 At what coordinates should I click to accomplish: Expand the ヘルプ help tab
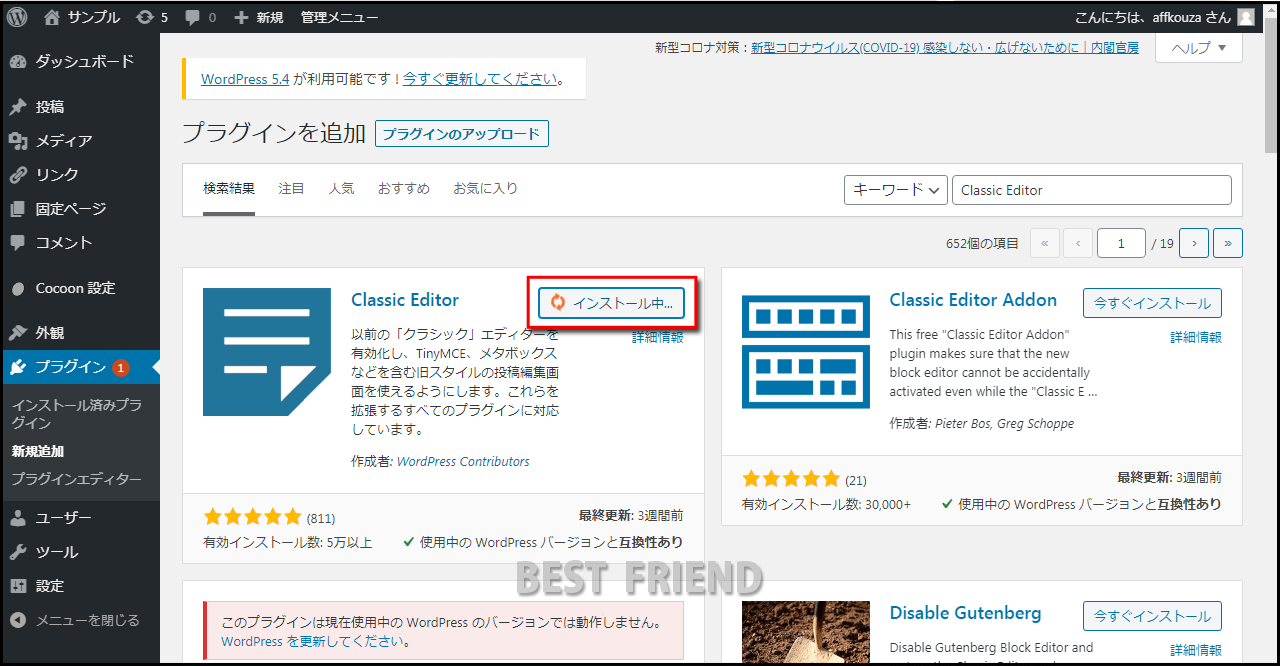pyautogui.click(x=1199, y=47)
